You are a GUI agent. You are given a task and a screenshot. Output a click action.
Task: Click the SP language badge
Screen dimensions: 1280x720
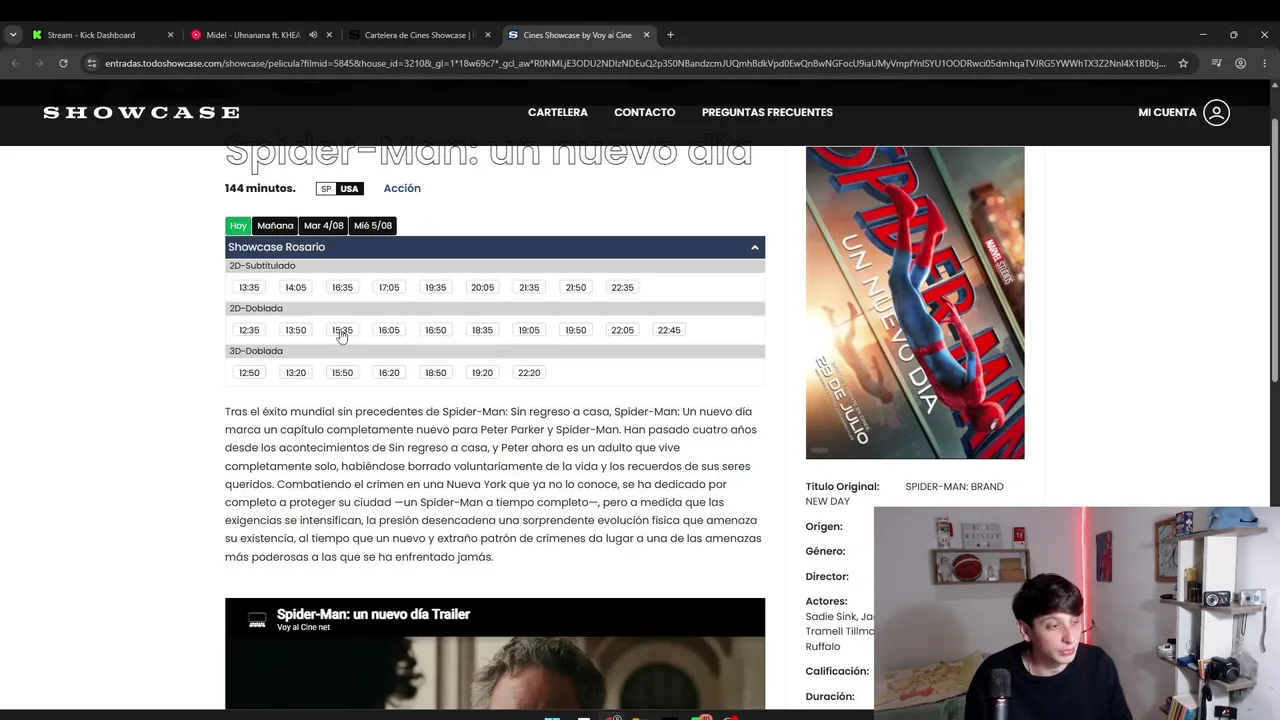click(327, 189)
